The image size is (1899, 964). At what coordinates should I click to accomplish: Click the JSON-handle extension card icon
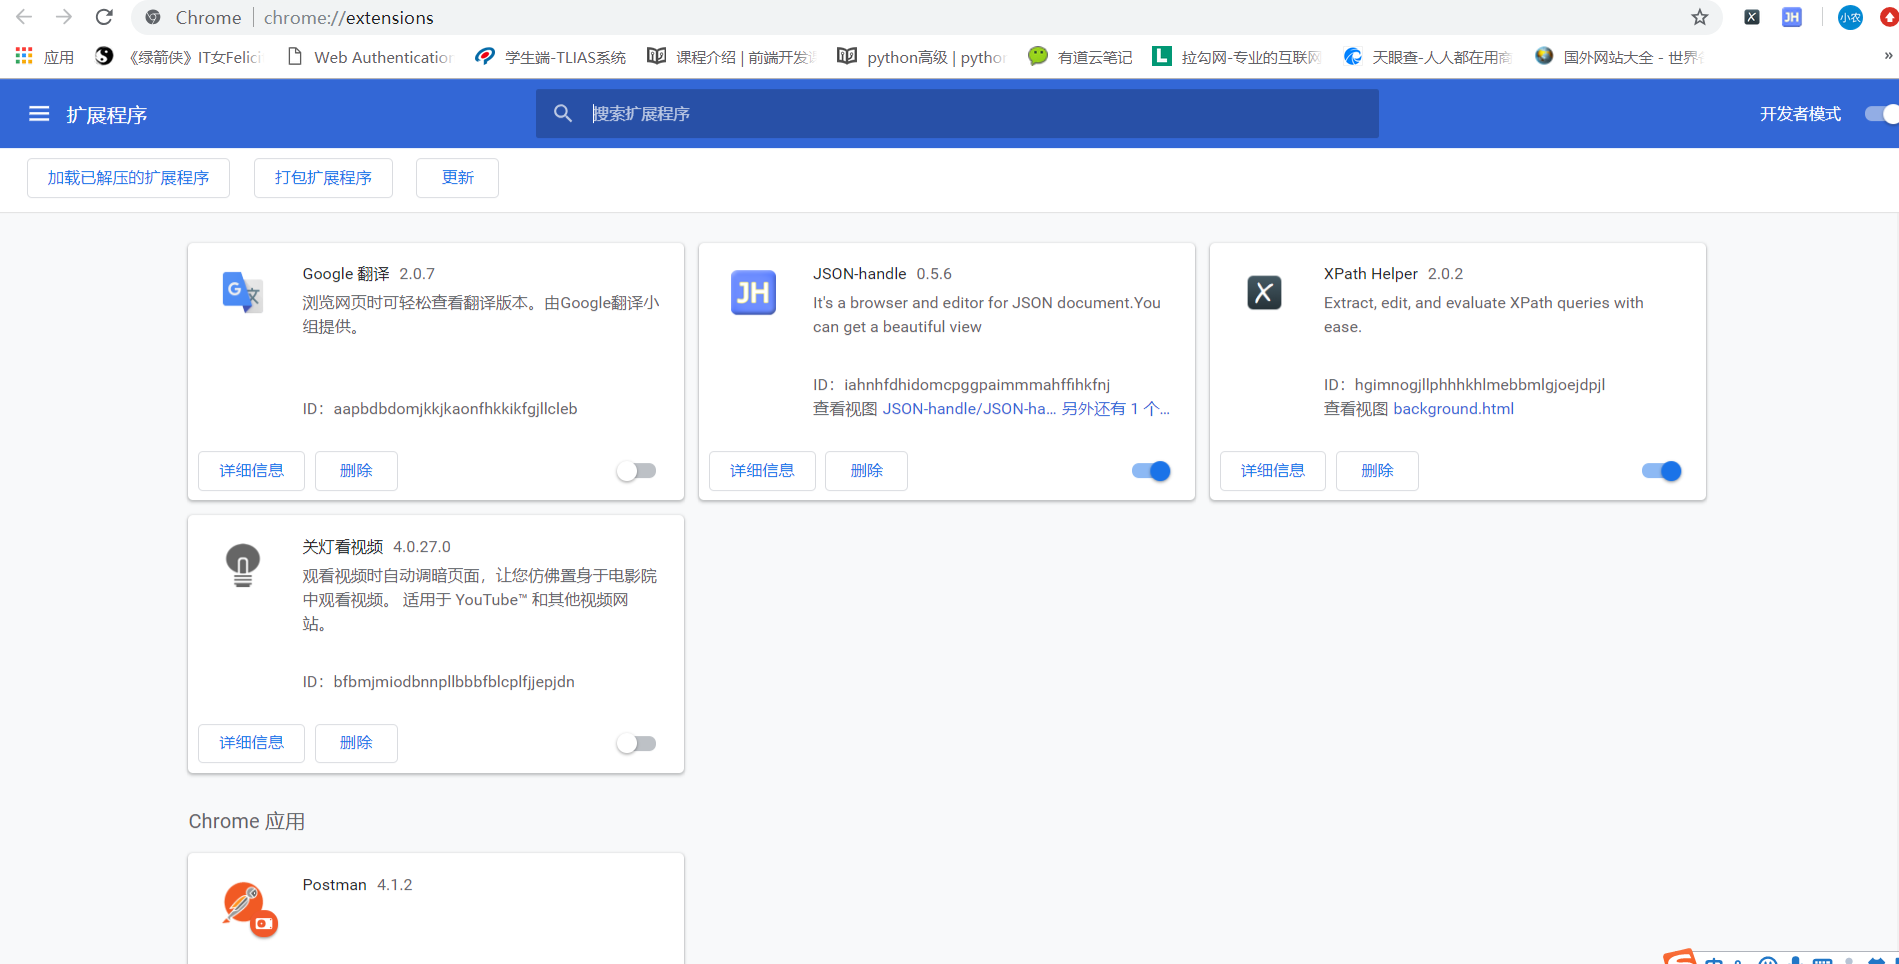753,292
